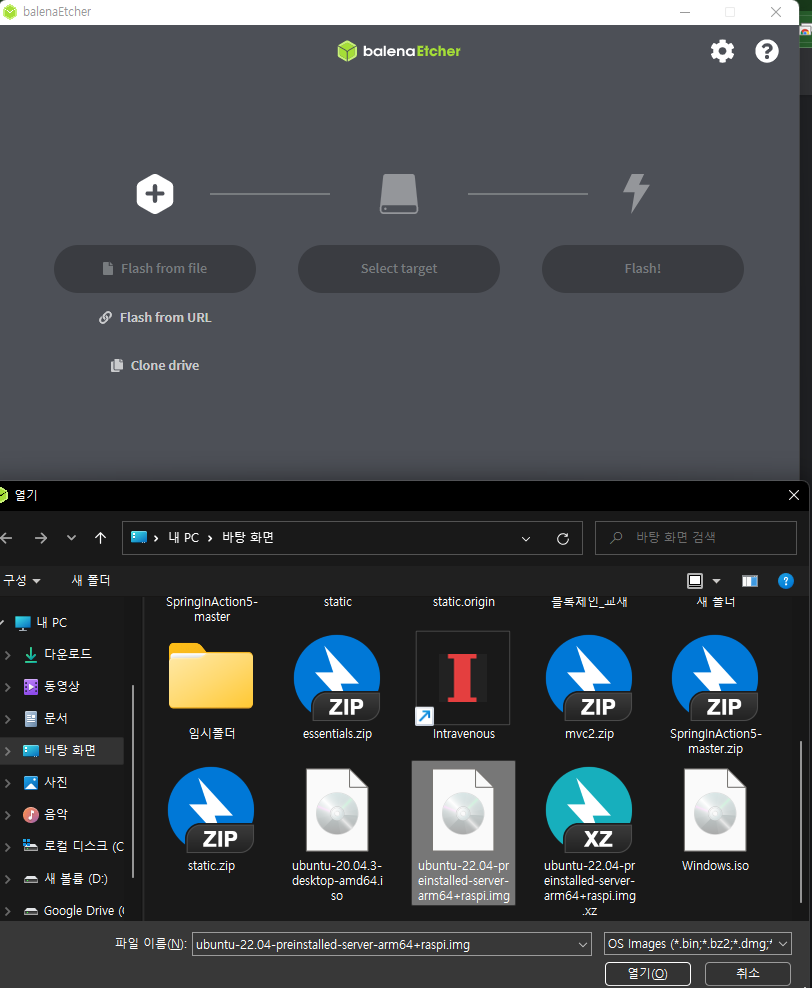The width and height of the screenshot is (812, 988).
Task: Select ubuntu-22.04 raspi.img.xz archive
Action: tap(589, 841)
